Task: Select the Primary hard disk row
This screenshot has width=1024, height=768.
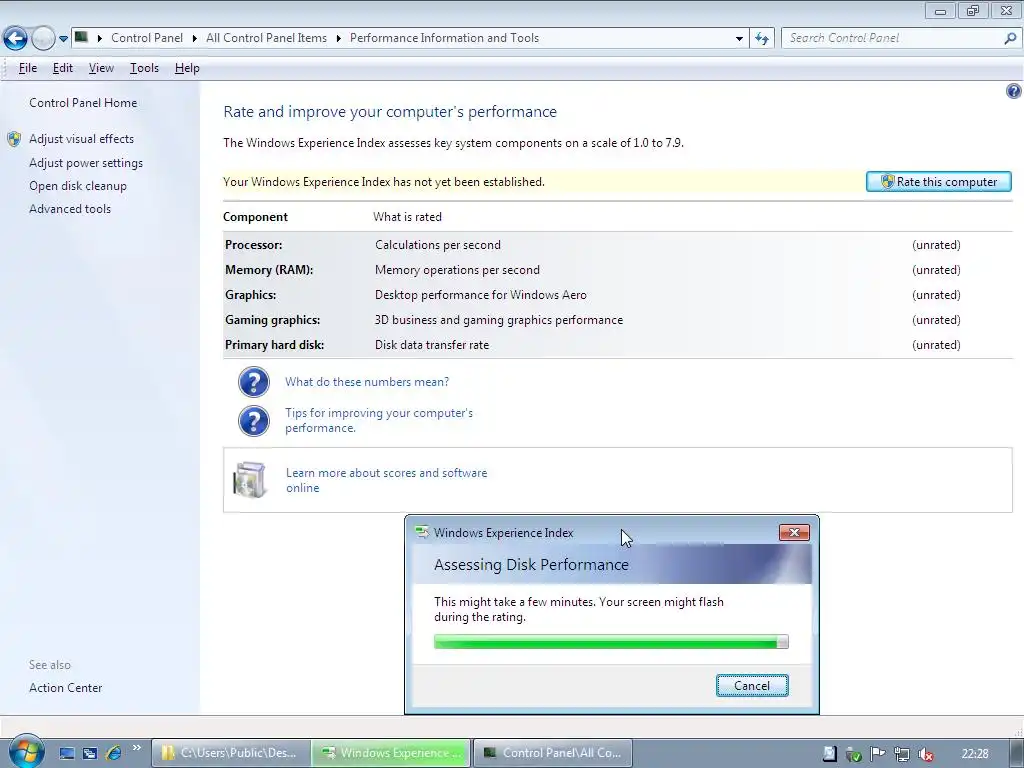Action: (x=617, y=345)
